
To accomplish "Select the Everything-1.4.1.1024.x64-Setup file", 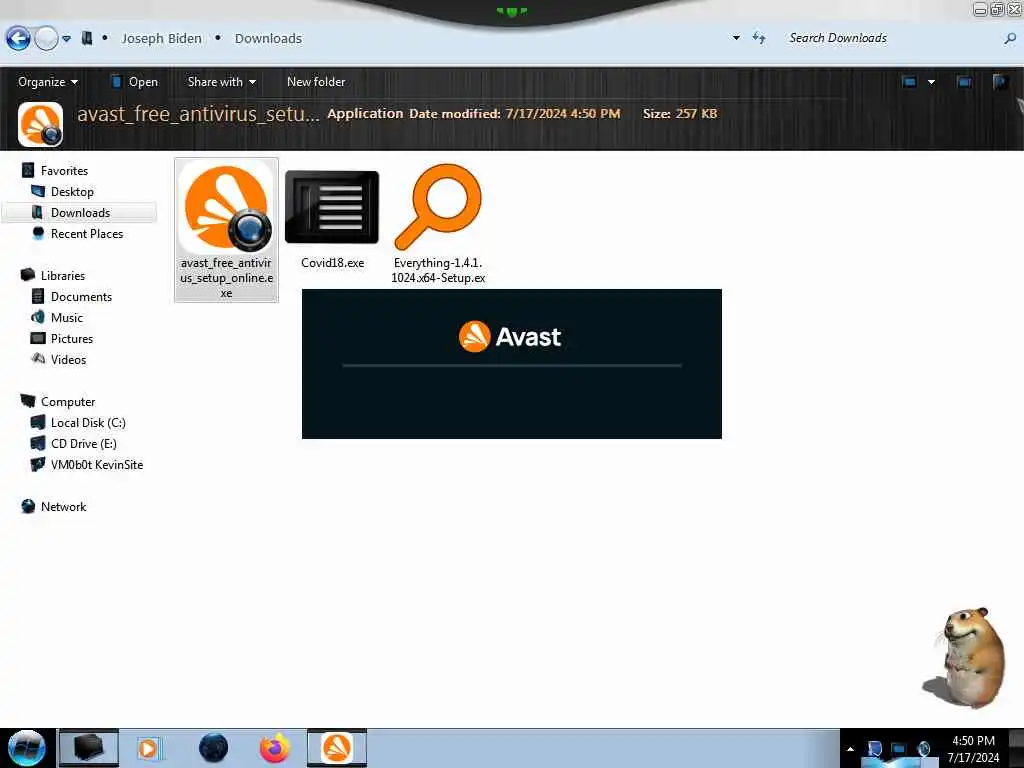I will pos(438,224).
